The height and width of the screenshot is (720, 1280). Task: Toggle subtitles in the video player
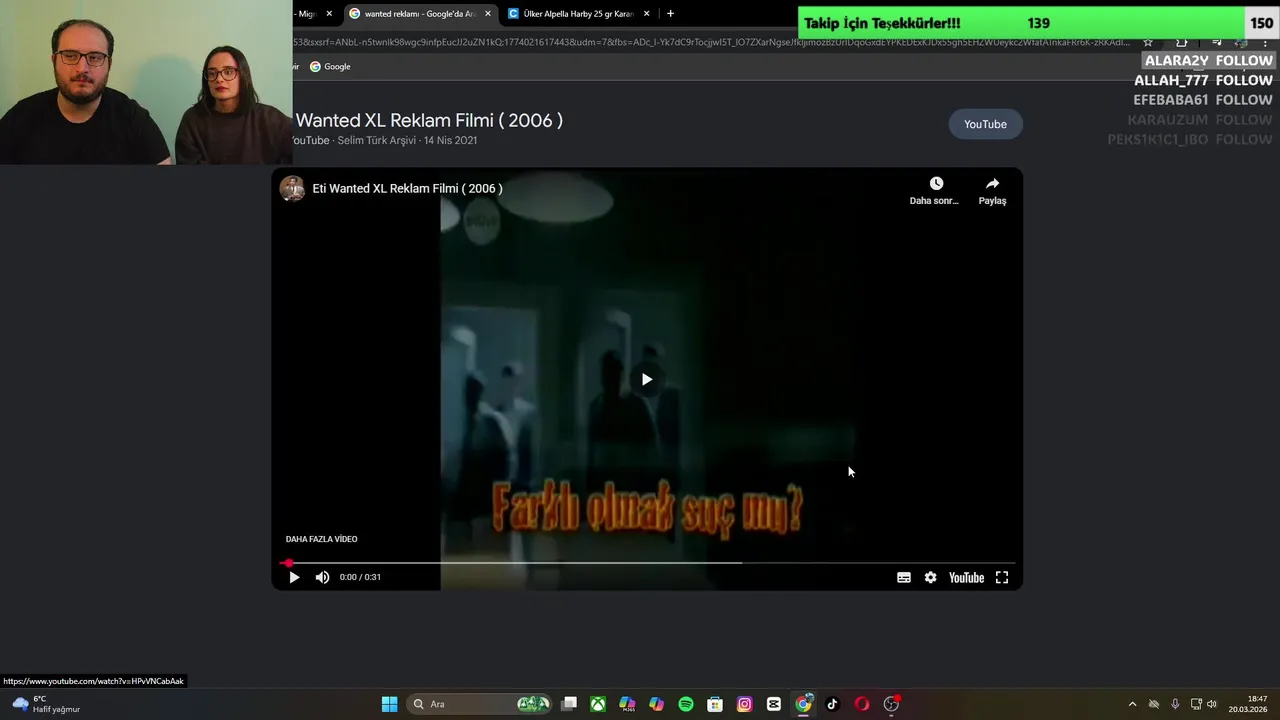click(x=904, y=577)
